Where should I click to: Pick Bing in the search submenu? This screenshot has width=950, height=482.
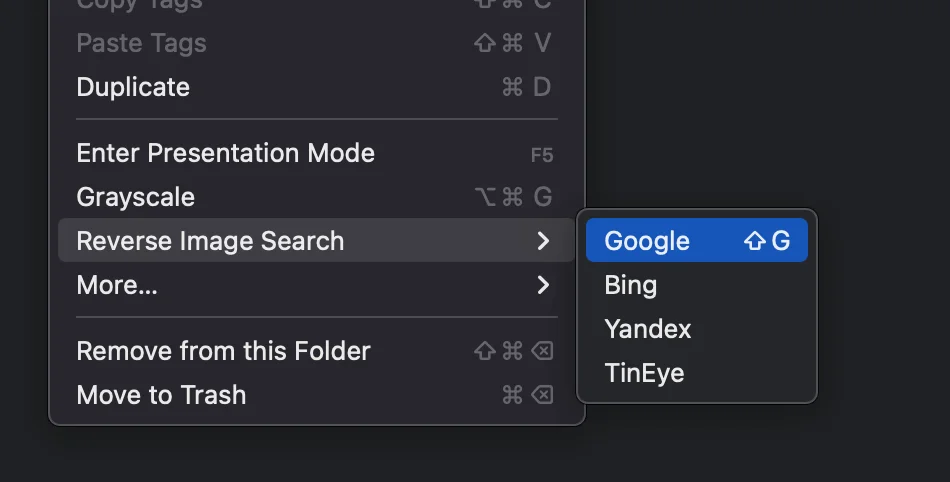(x=631, y=285)
